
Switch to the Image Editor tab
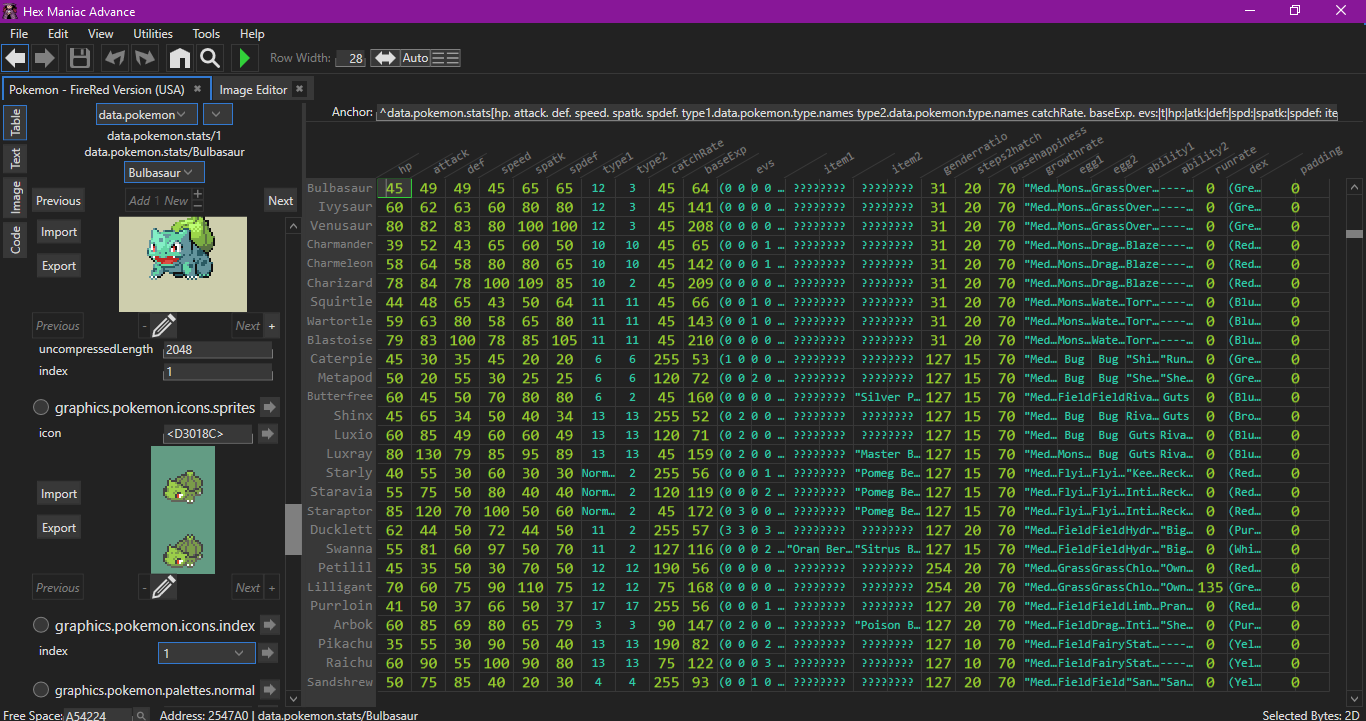(253, 89)
